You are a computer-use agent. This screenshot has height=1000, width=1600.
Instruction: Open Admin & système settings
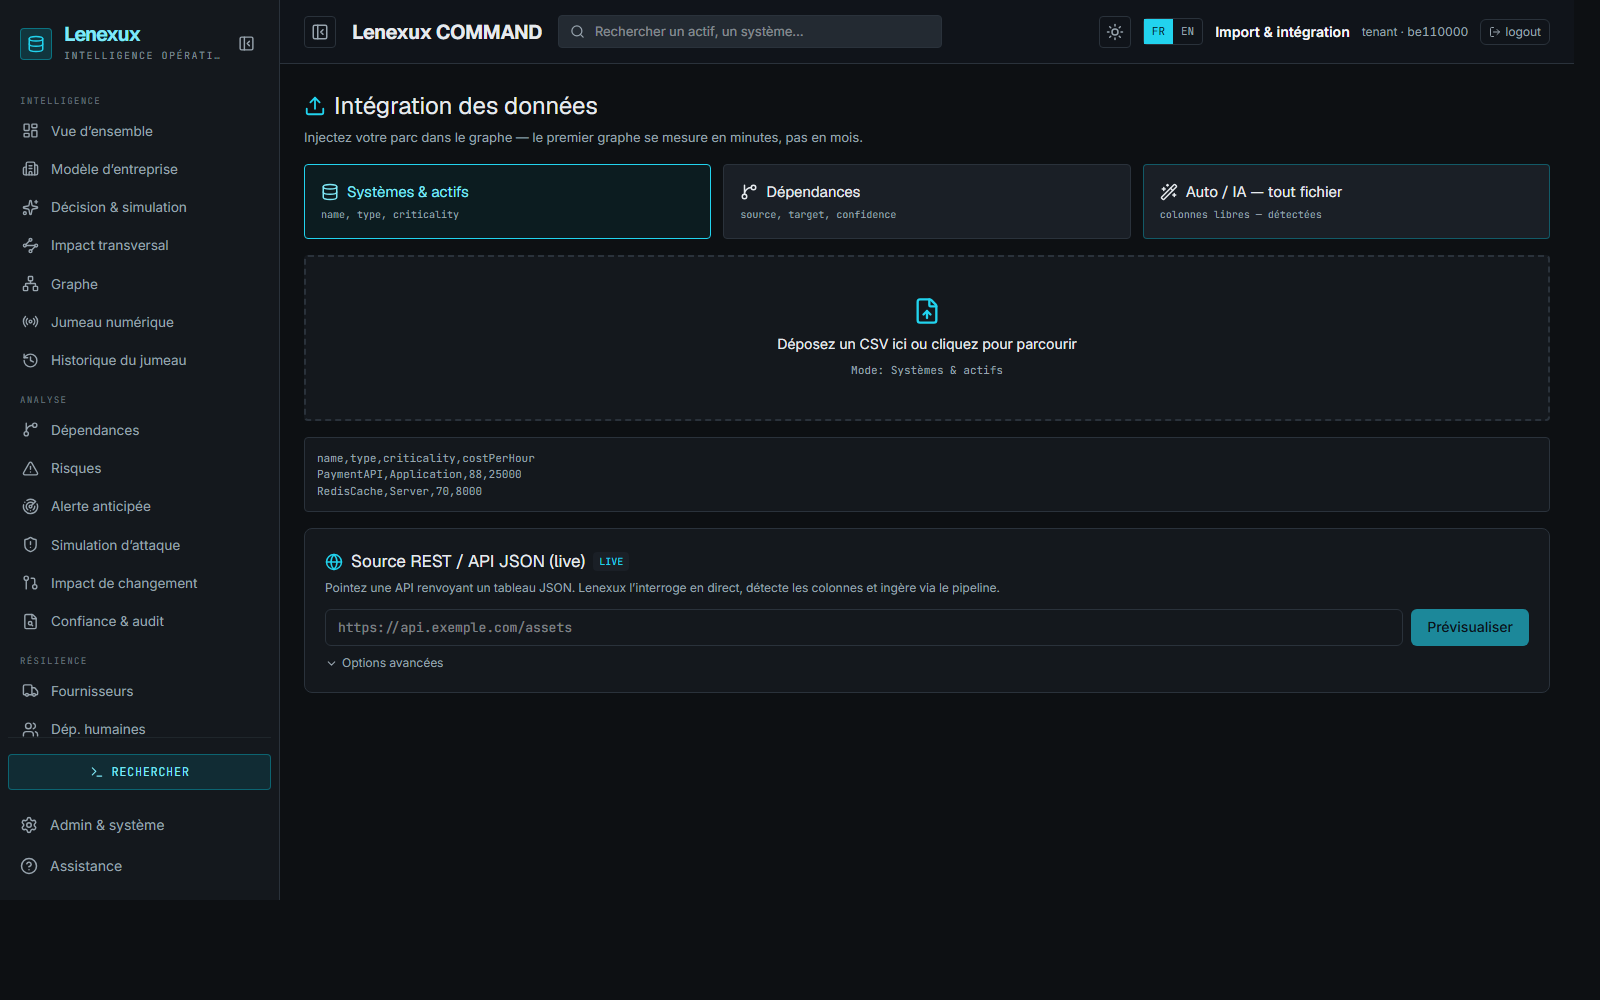140,825
